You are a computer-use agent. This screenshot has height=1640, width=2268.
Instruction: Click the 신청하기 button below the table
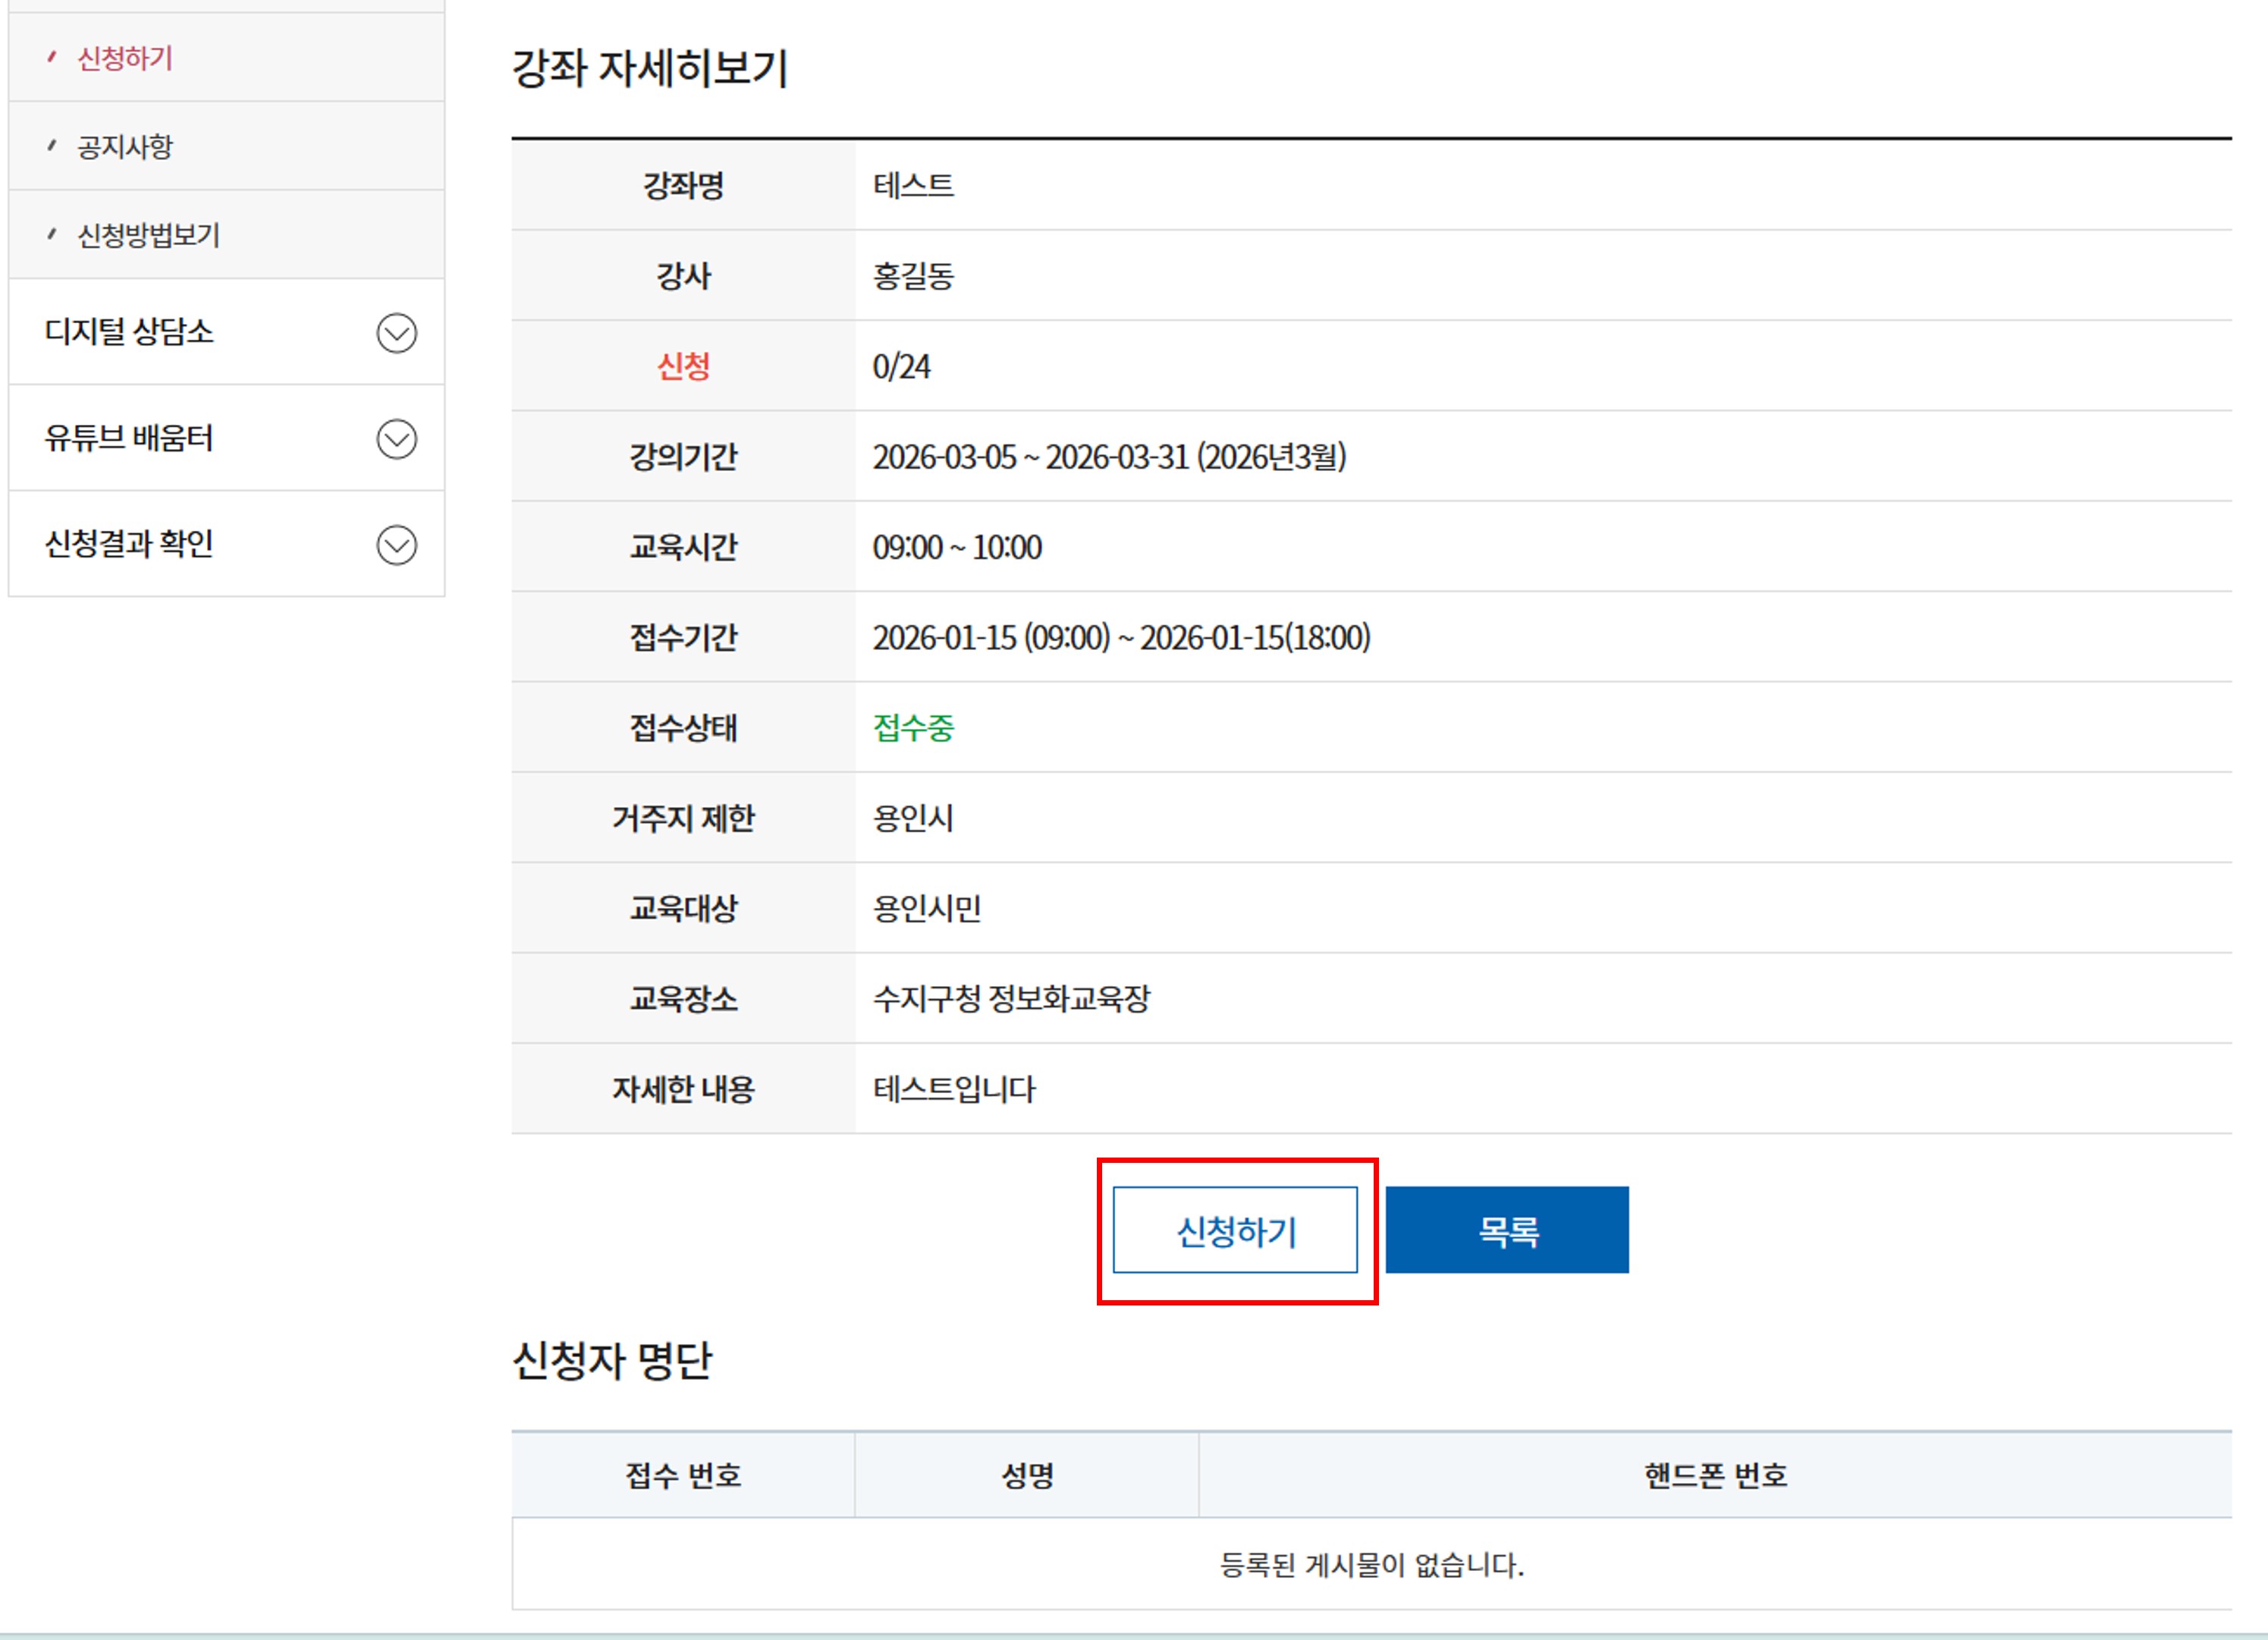pos(1235,1230)
